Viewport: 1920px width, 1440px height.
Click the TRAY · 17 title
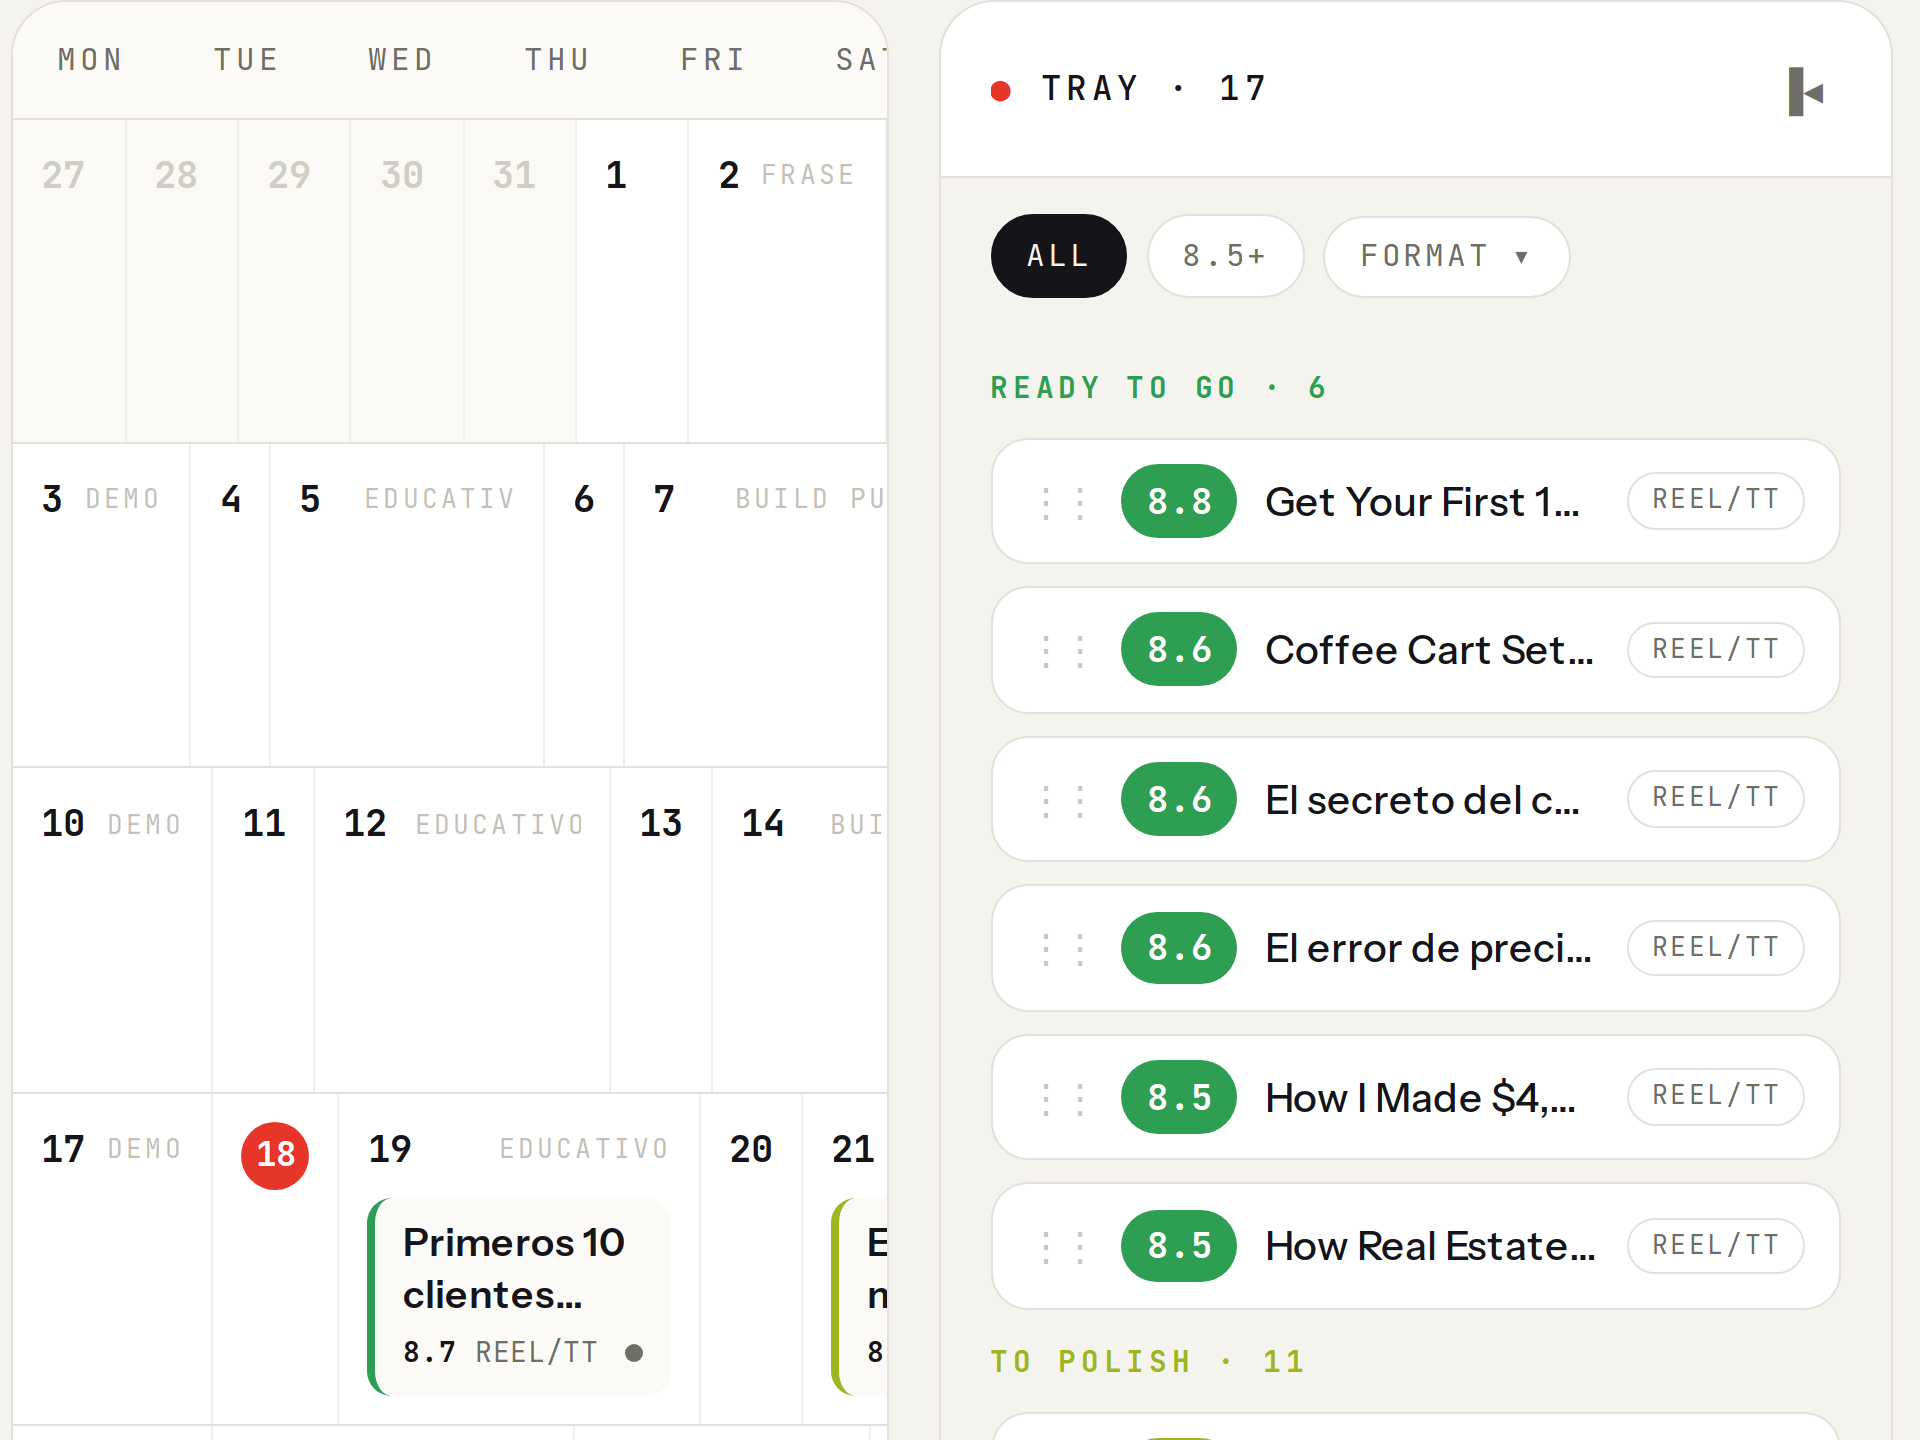[1155, 89]
